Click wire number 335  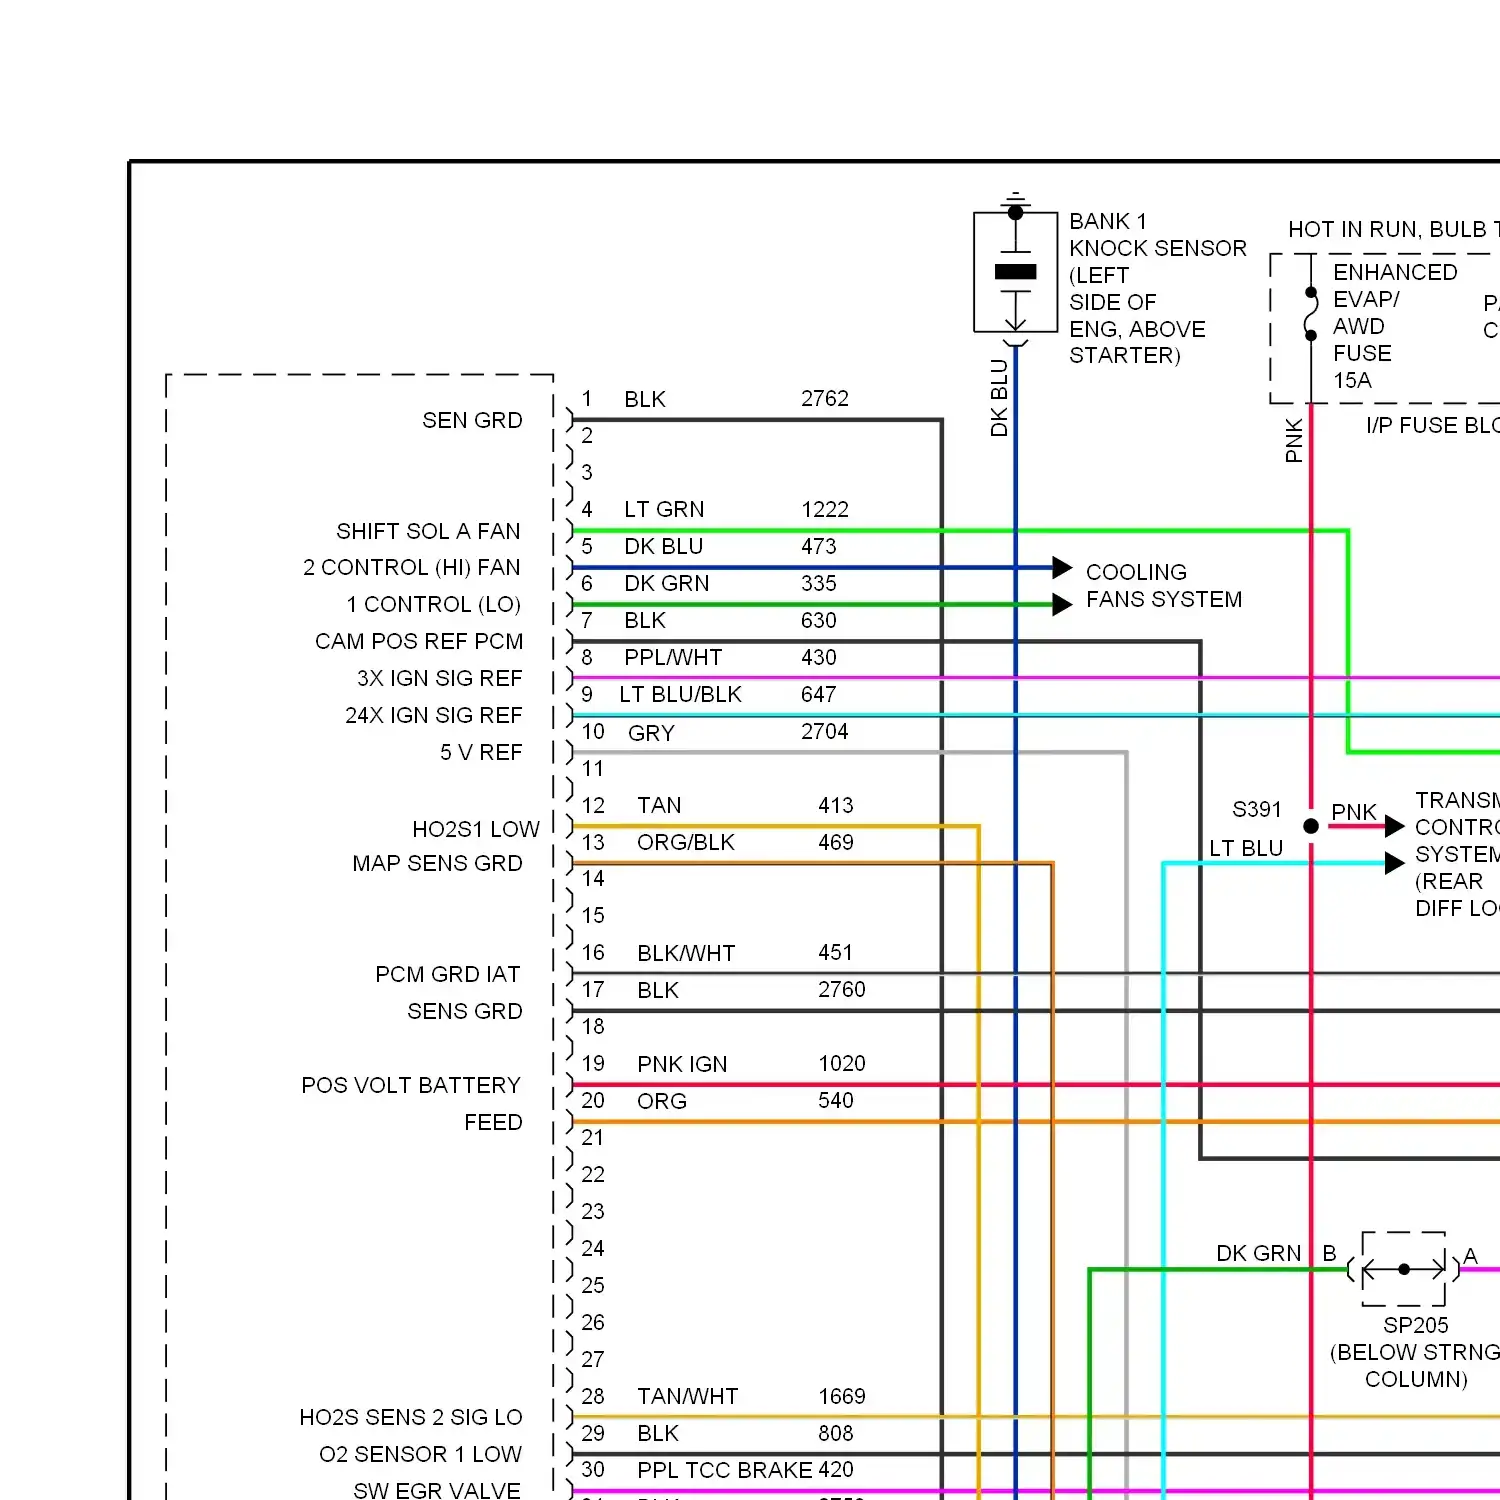(x=819, y=583)
